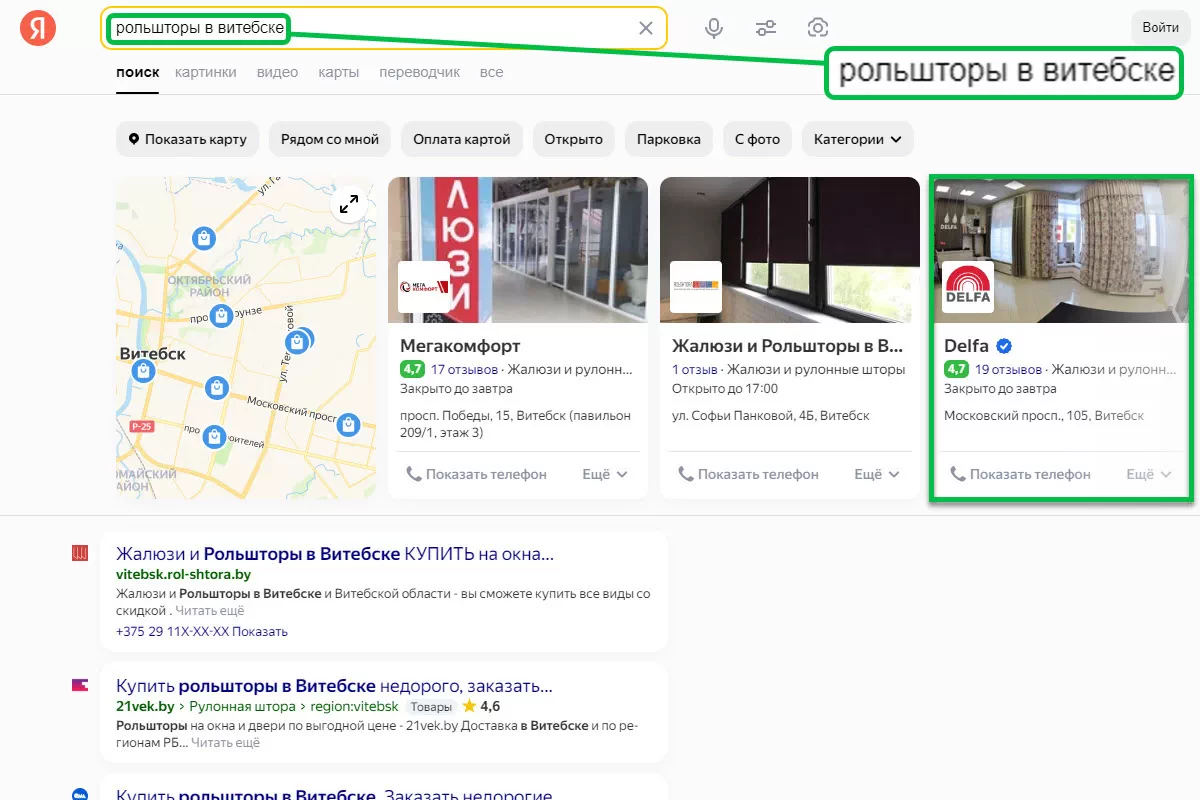Clear search query with X icon
Screen dimensions: 1200x800
[x=646, y=28]
